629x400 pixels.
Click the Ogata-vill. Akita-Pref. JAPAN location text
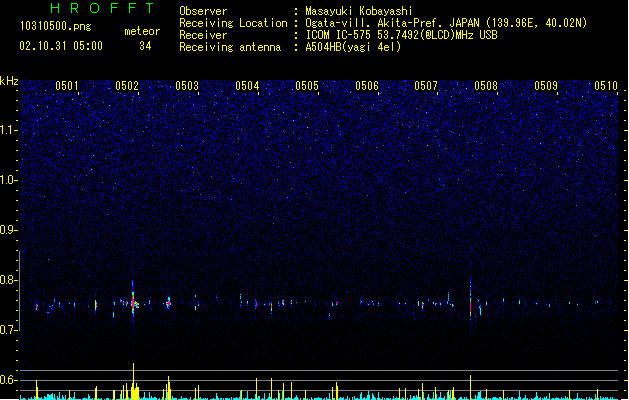pos(446,23)
